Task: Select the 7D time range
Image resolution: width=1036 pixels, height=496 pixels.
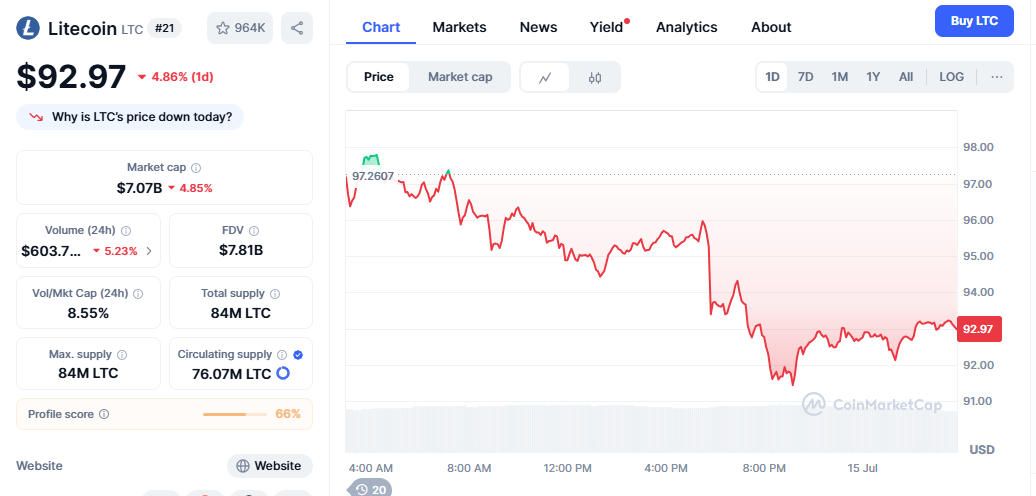Action: (805, 77)
